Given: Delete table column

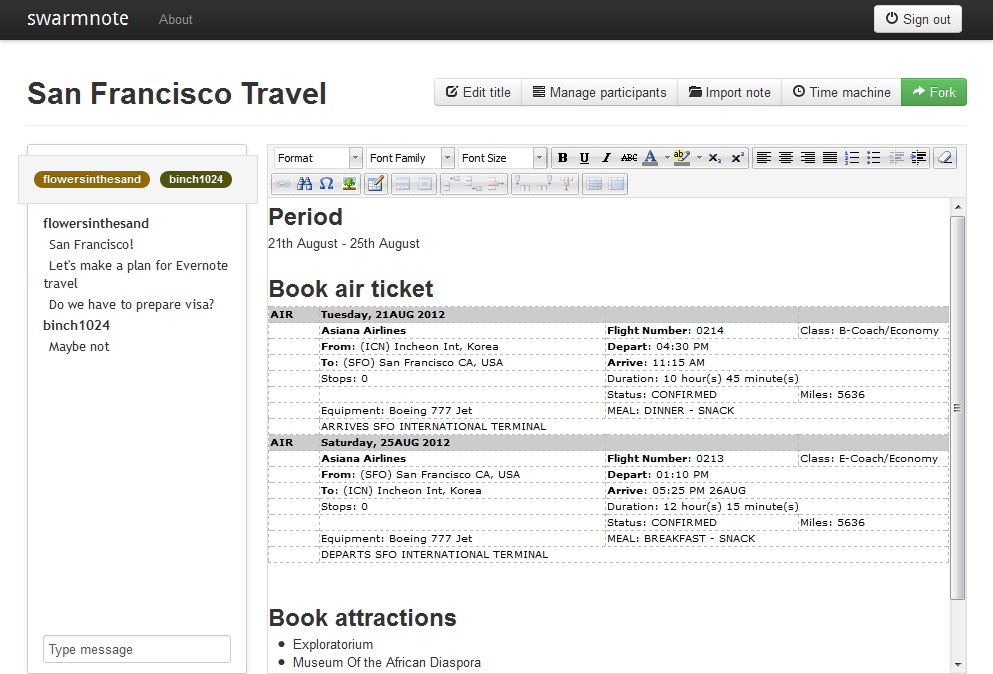Looking at the screenshot, I should tap(567, 184).
